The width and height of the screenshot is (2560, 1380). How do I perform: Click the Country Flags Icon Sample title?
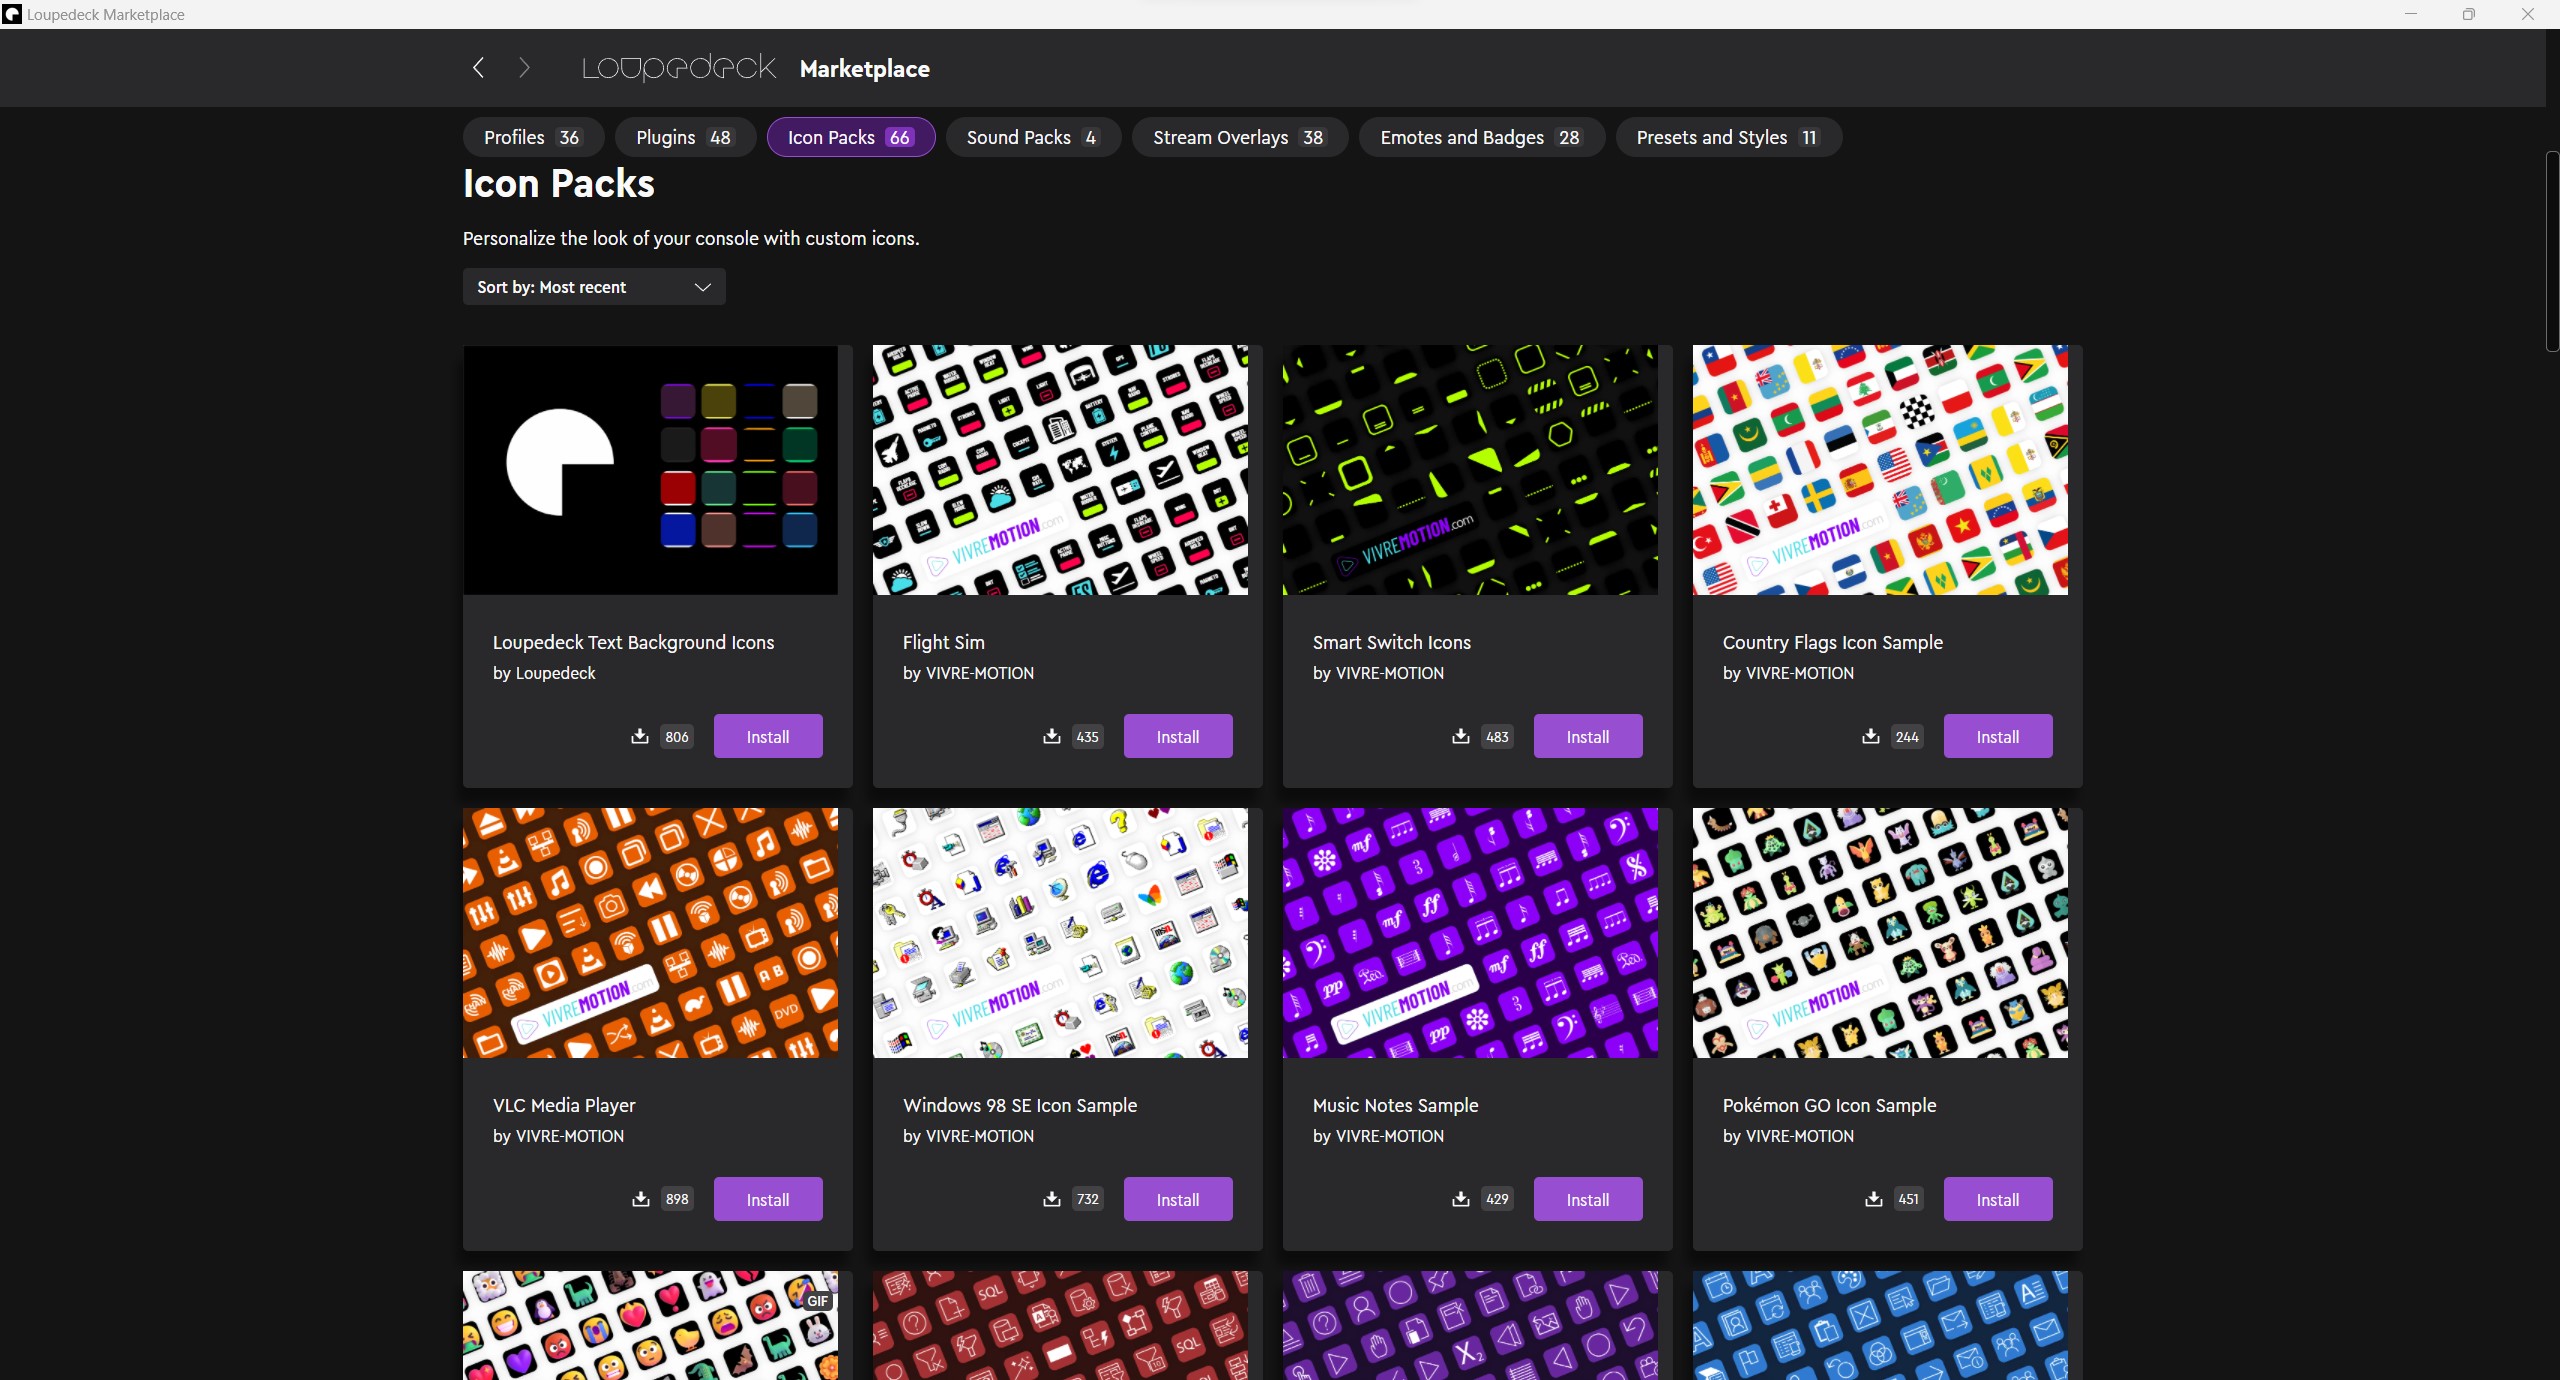[1832, 642]
